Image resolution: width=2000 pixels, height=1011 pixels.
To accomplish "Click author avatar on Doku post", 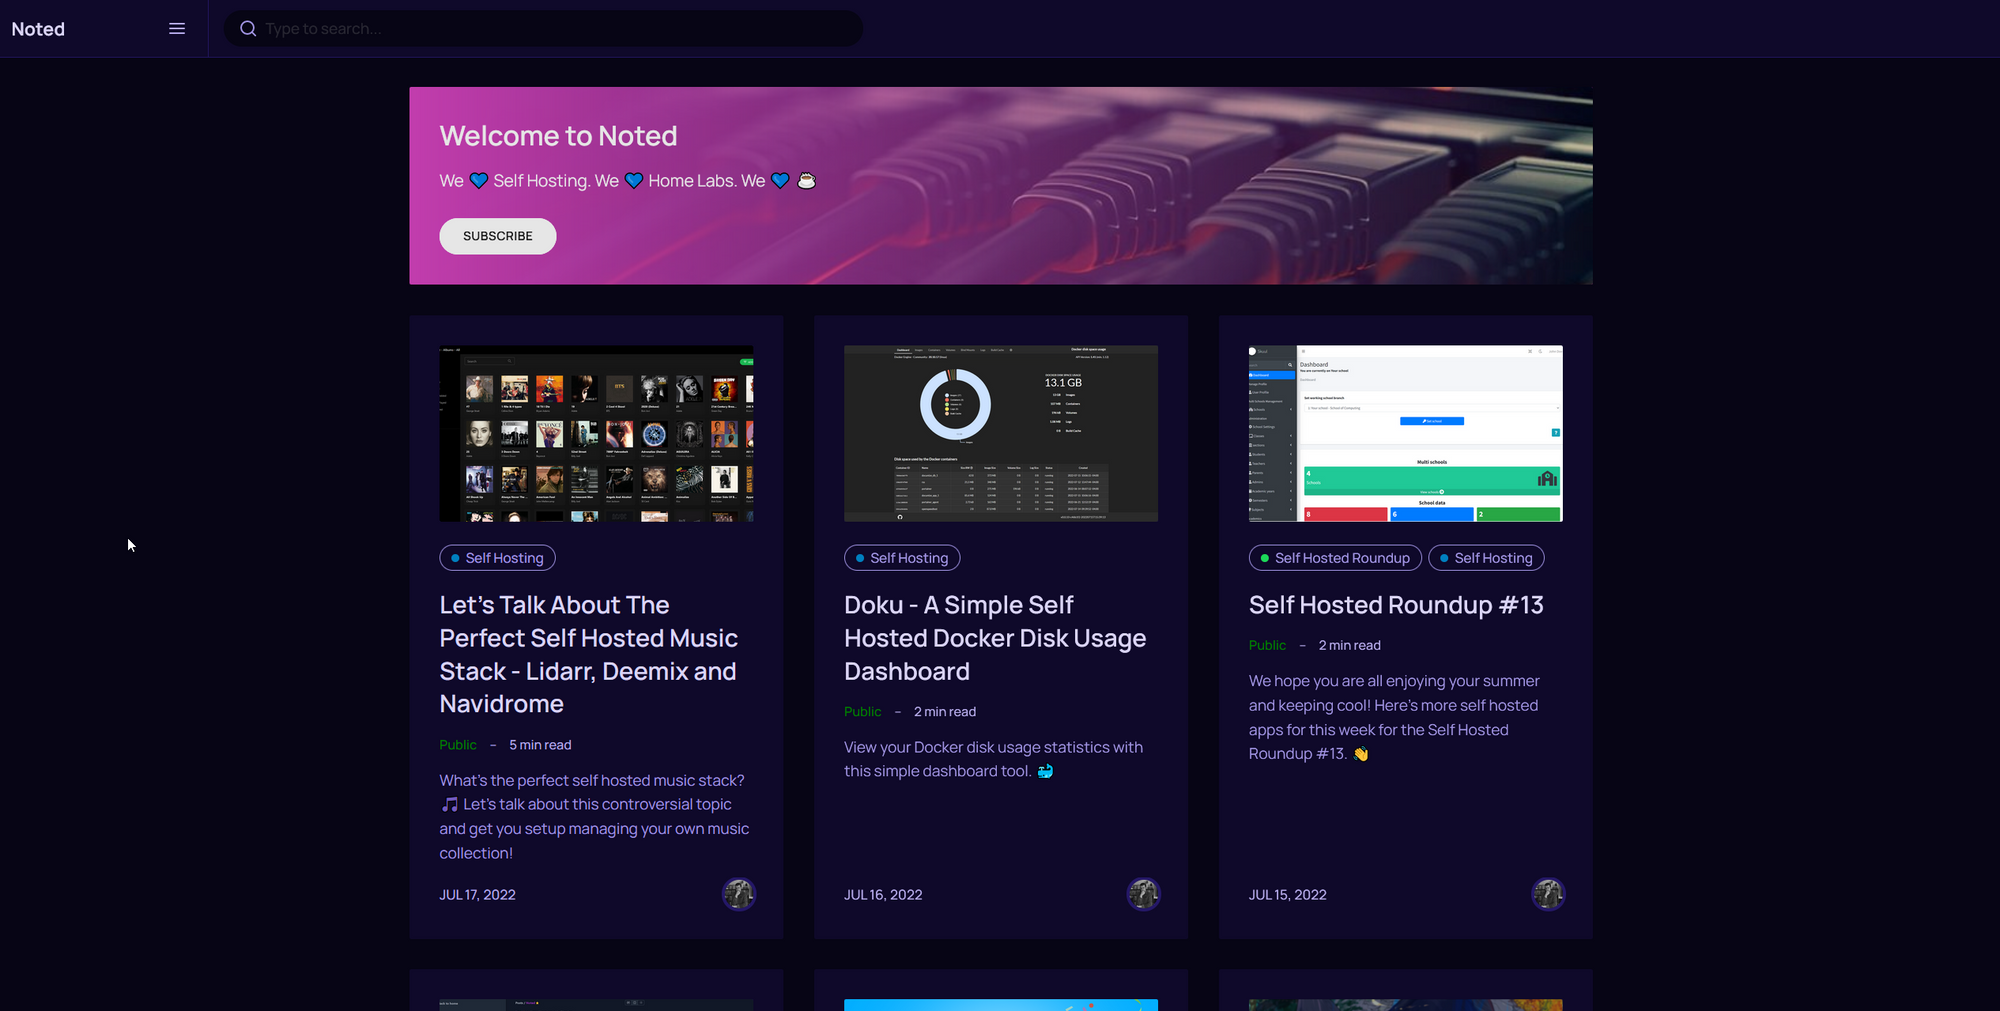I will point(1143,894).
